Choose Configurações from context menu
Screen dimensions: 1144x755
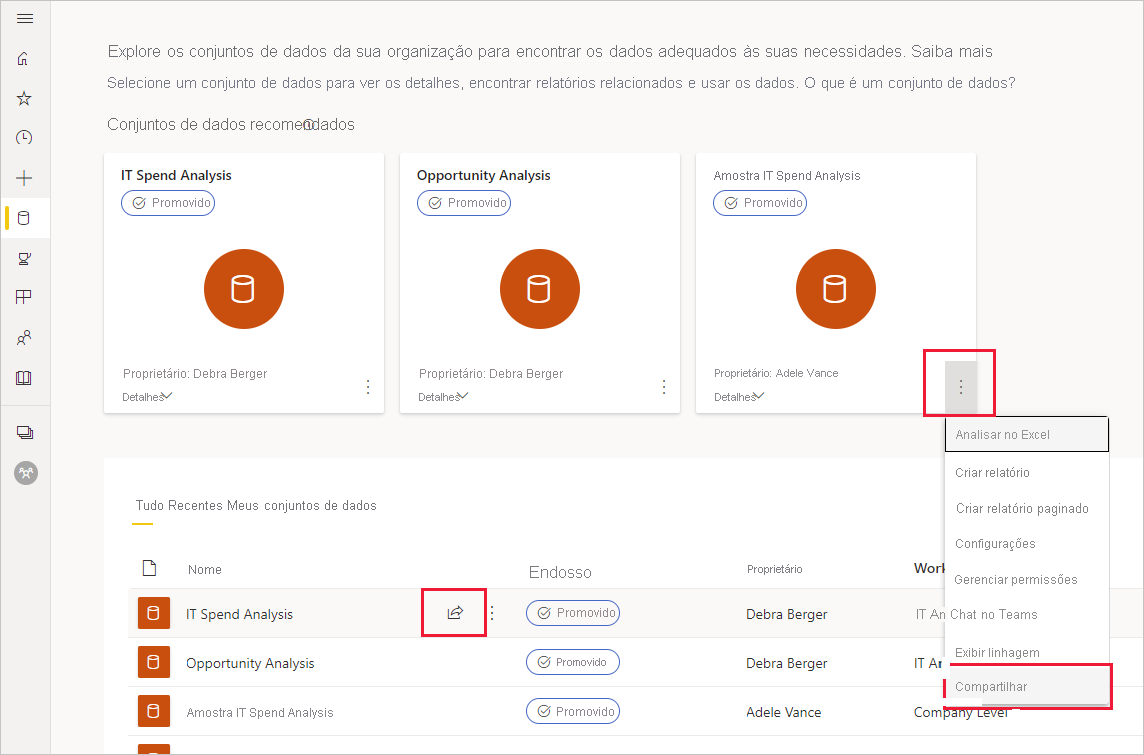tap(1027, 543)
